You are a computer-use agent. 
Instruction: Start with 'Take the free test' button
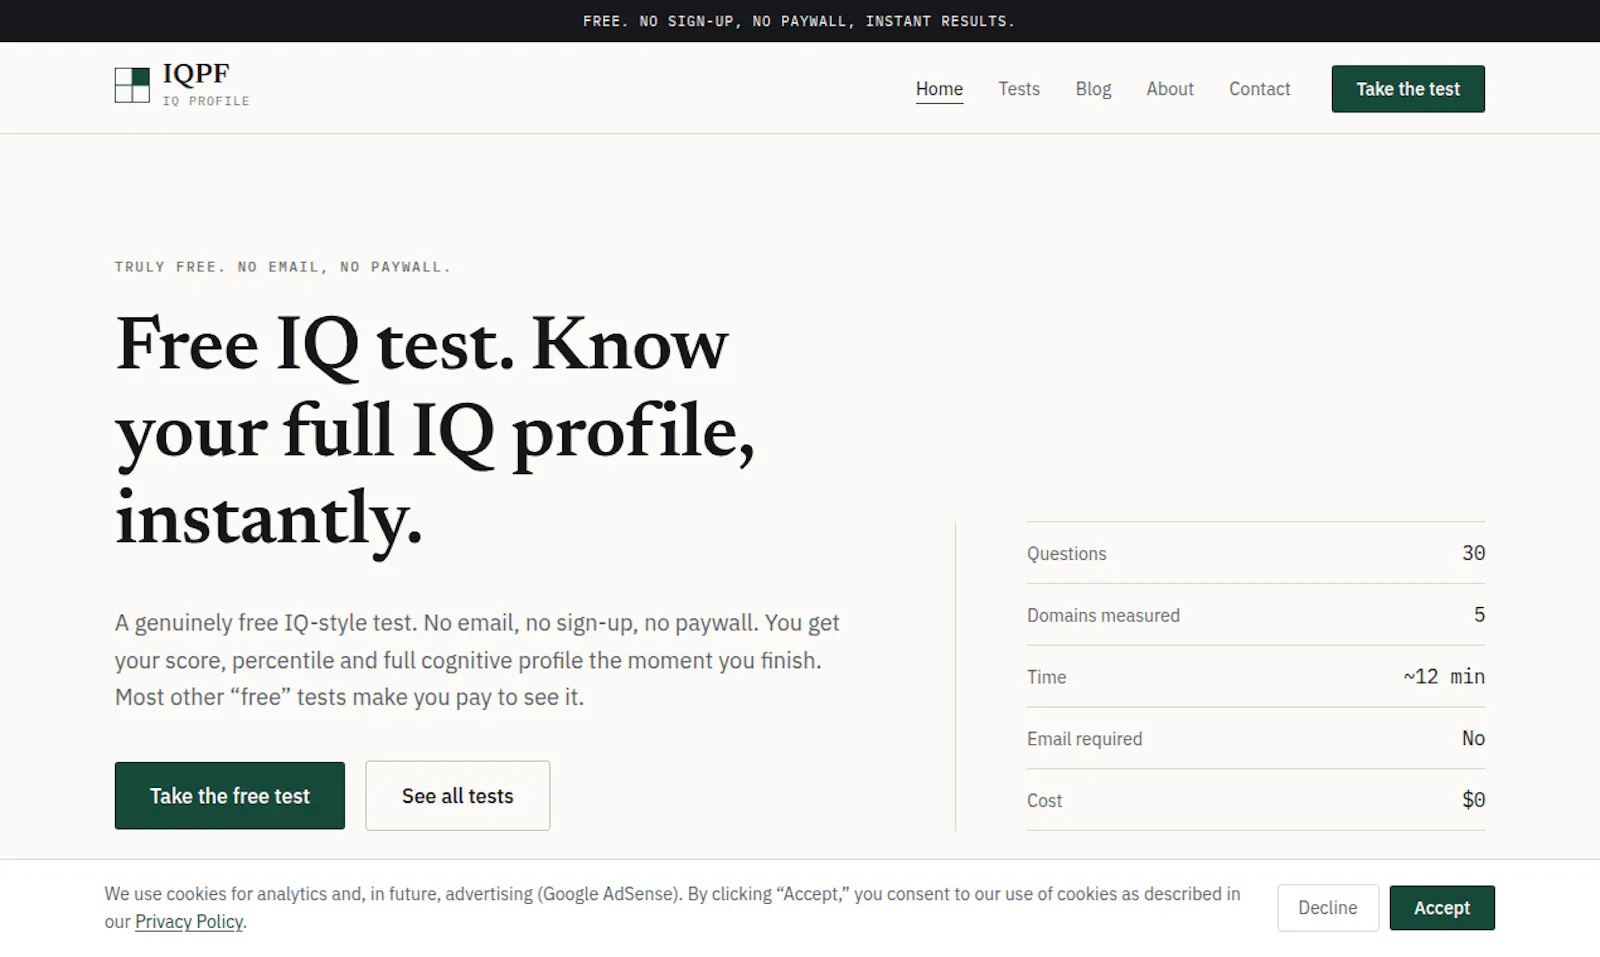230,796
